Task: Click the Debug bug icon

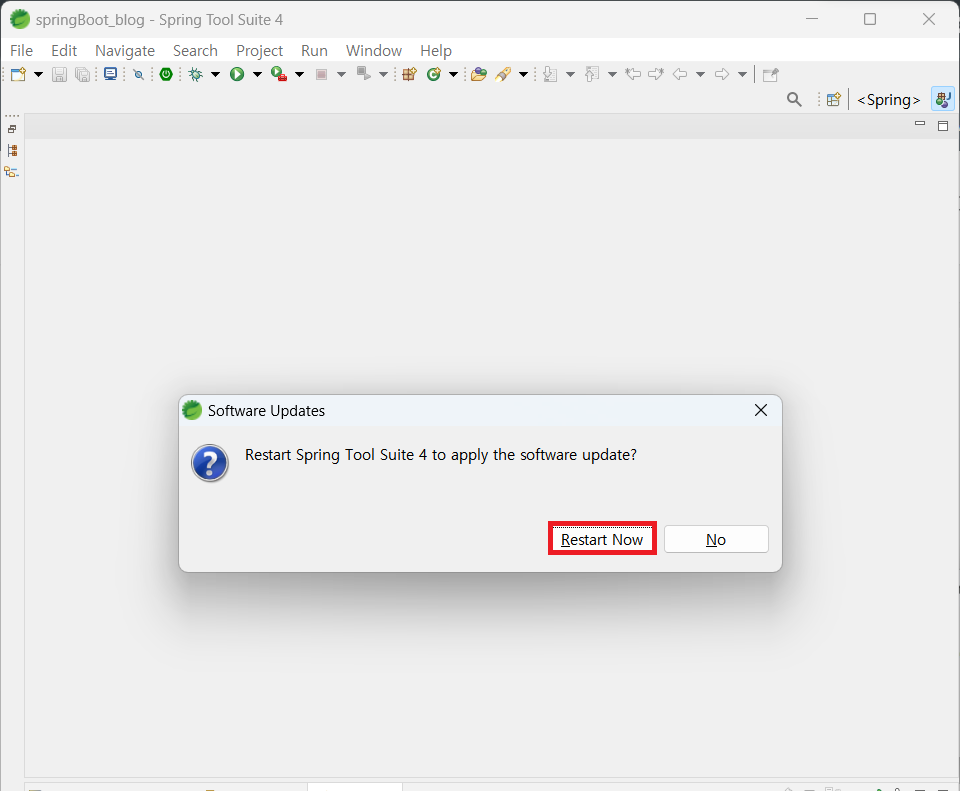Action: (196, 74)
